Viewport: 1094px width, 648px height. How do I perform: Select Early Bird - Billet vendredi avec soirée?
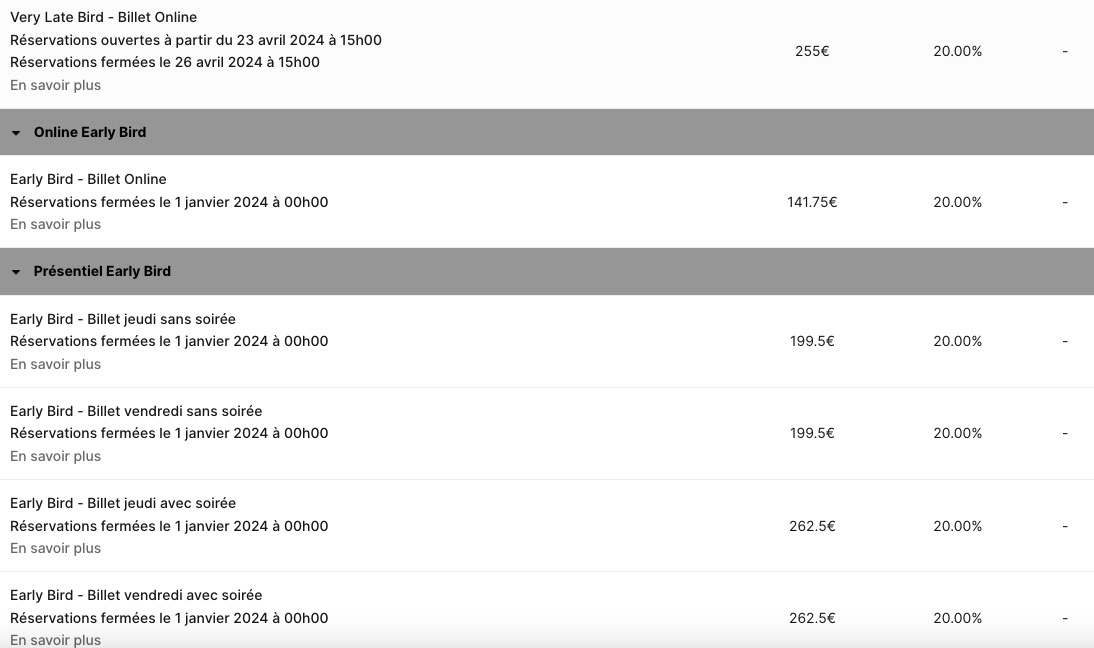(136, 595)
